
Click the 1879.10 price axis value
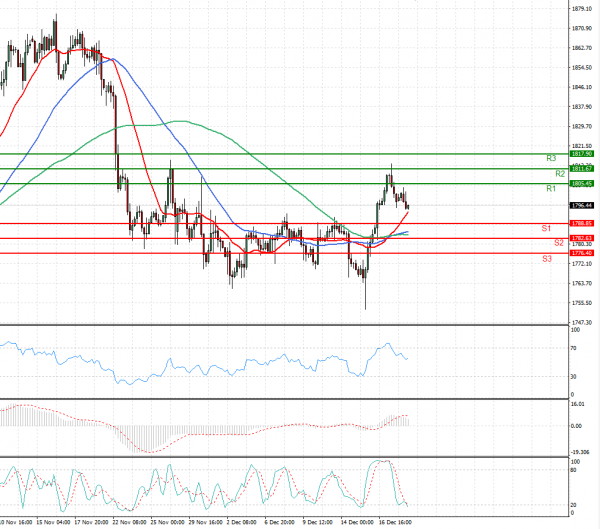click(582, 9)
